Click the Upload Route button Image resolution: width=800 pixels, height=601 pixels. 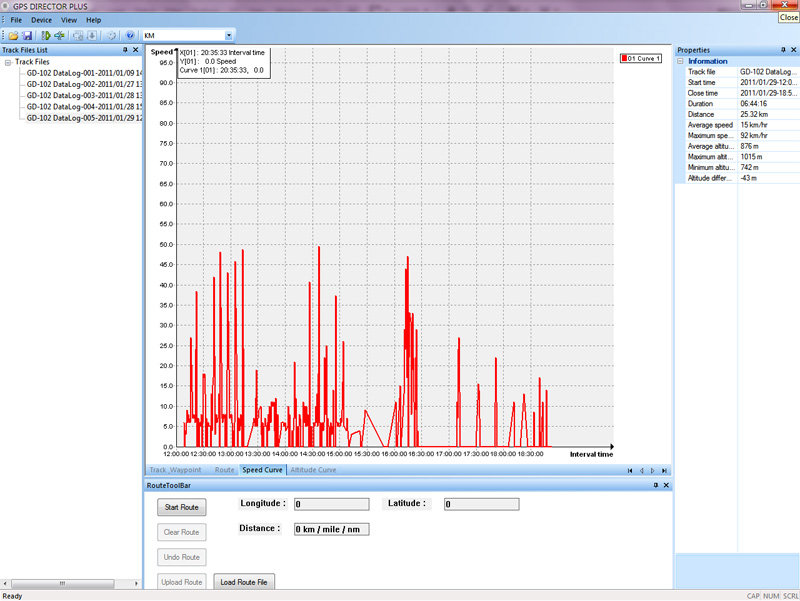[x=182, y=582]
